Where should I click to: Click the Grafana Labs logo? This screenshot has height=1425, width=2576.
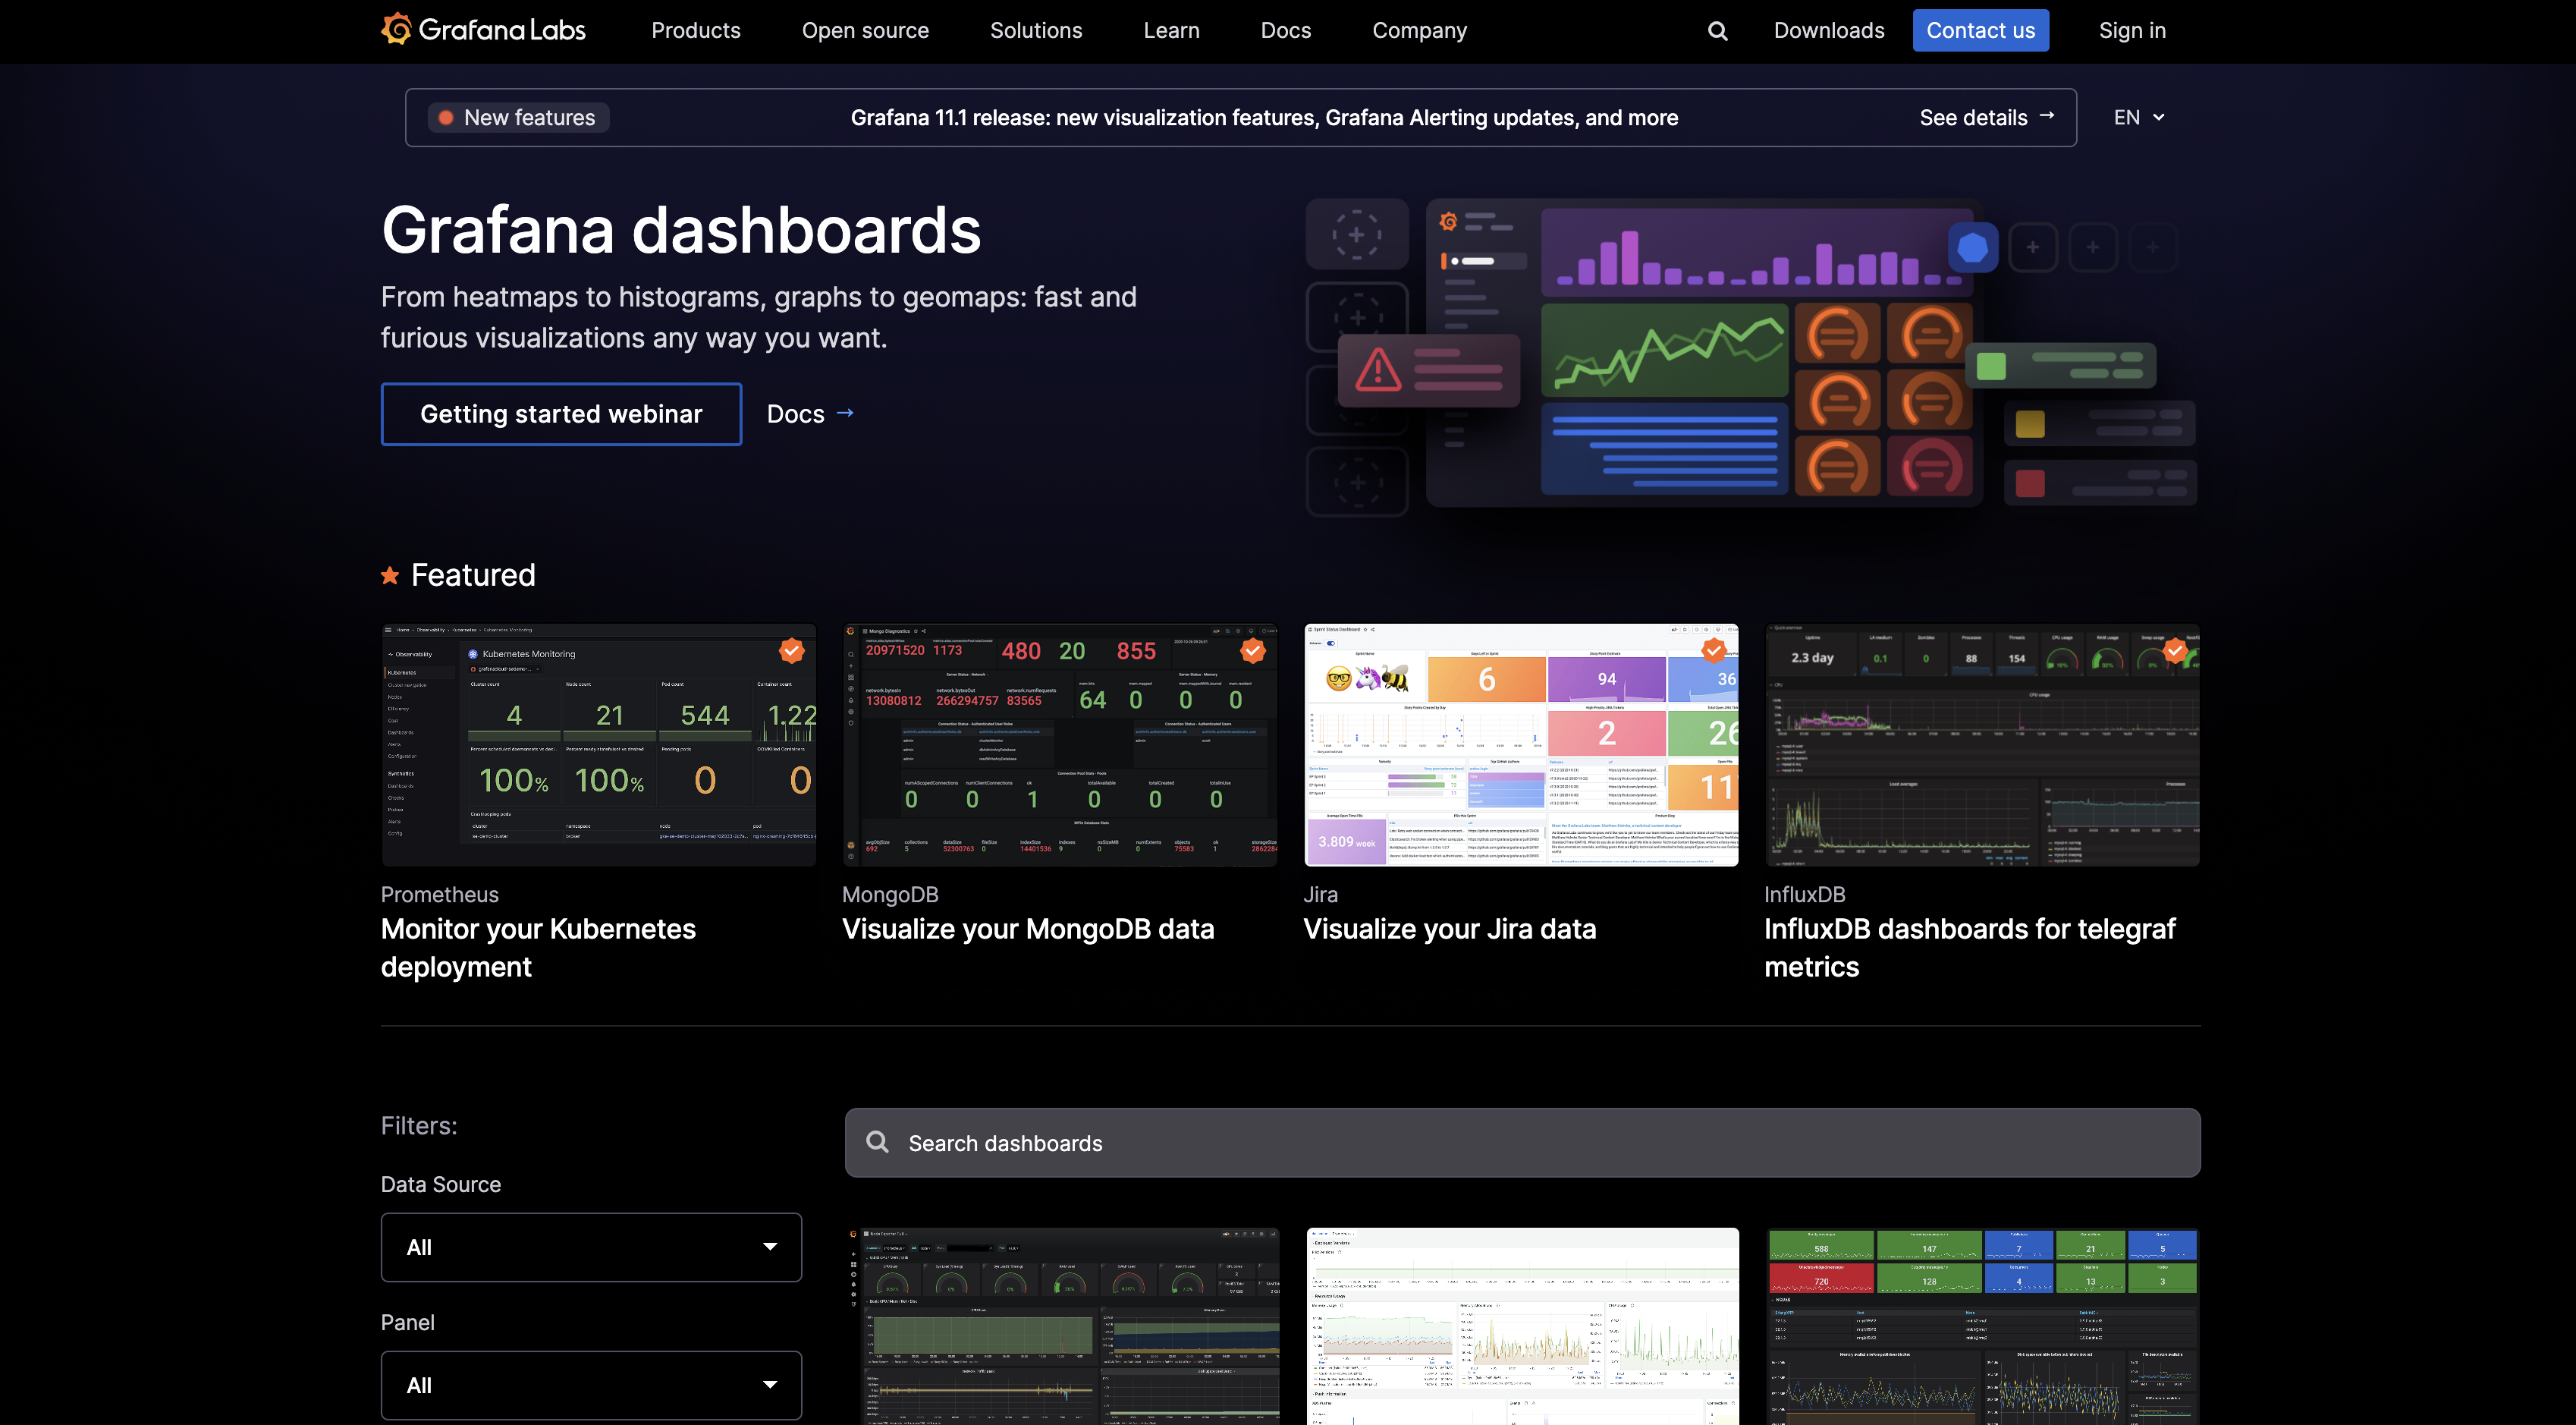coord(483,30)
